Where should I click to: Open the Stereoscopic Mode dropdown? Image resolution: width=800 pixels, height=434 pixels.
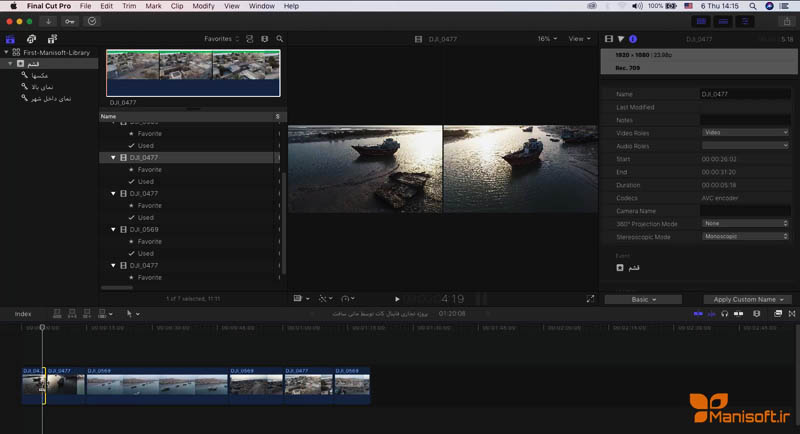[745, 237]
